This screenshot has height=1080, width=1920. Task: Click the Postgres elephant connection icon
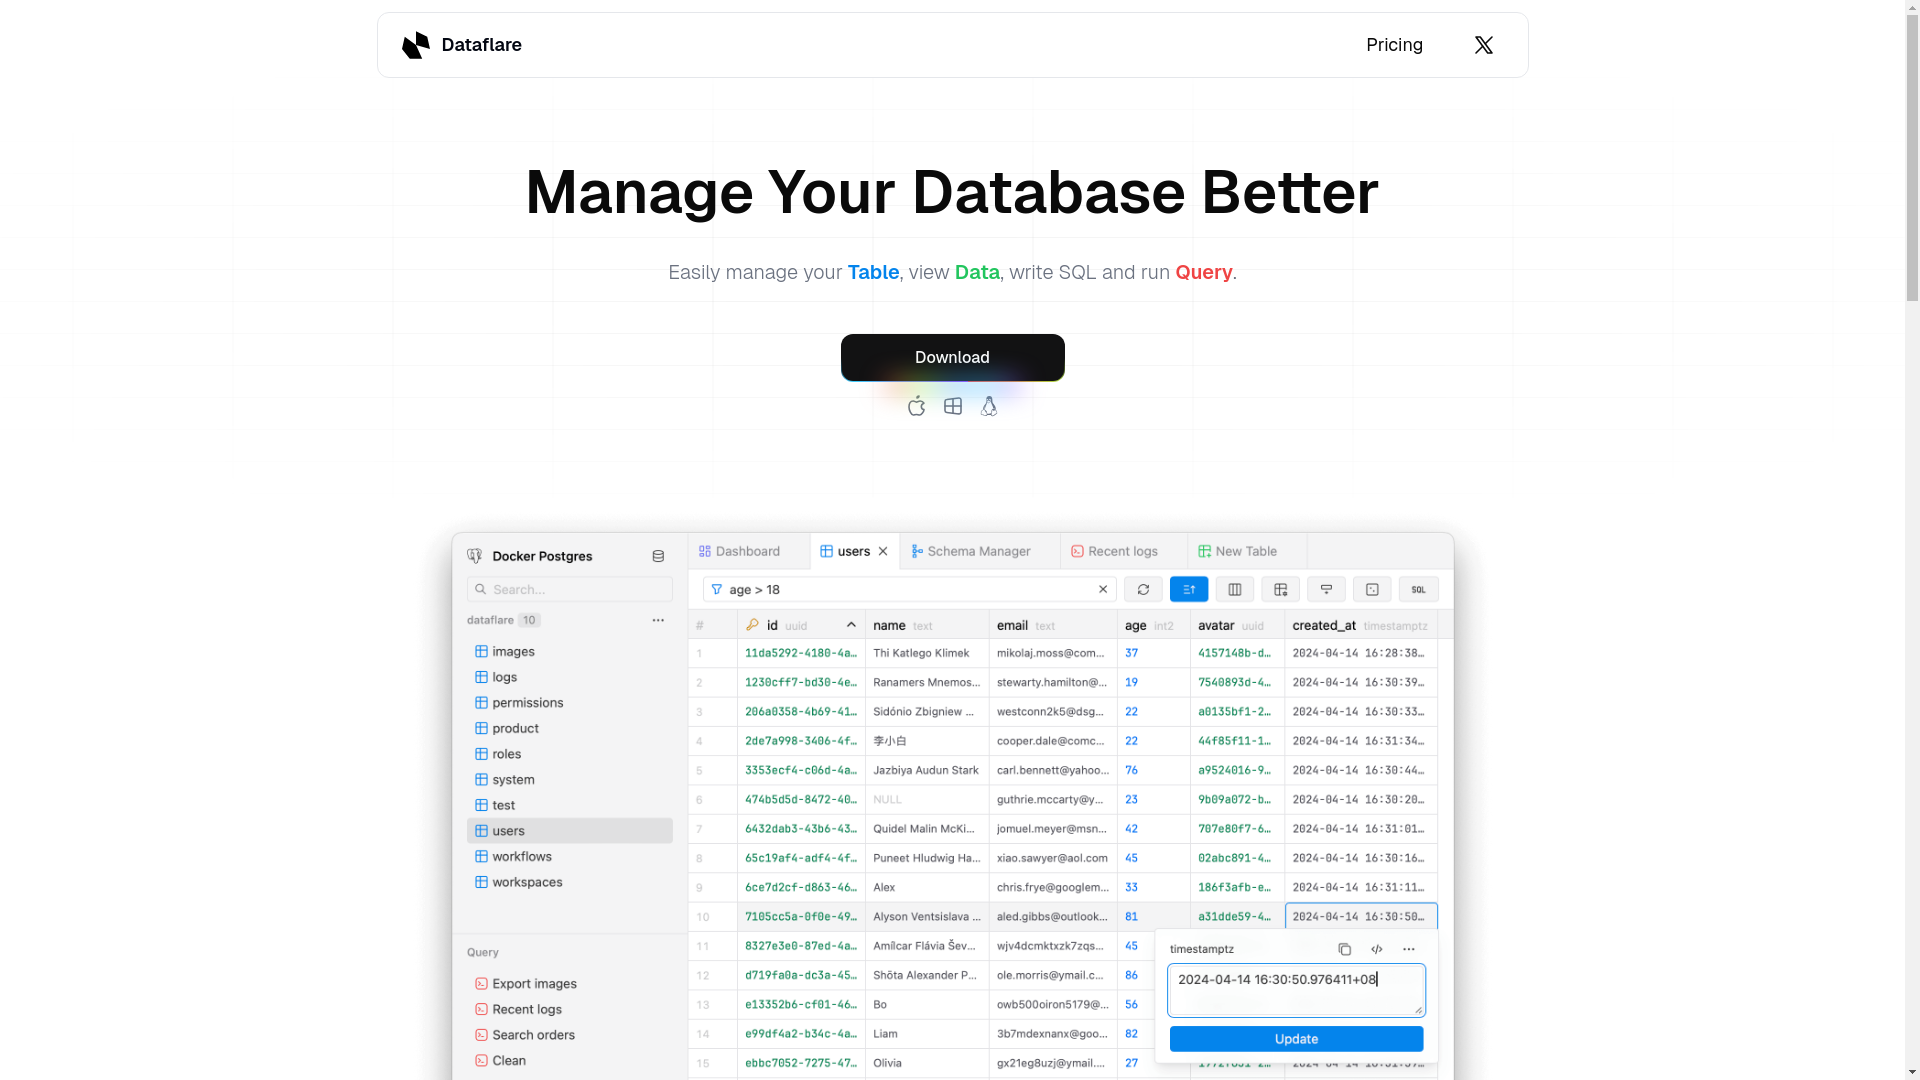pyautogui.click(x=475, y=556)
